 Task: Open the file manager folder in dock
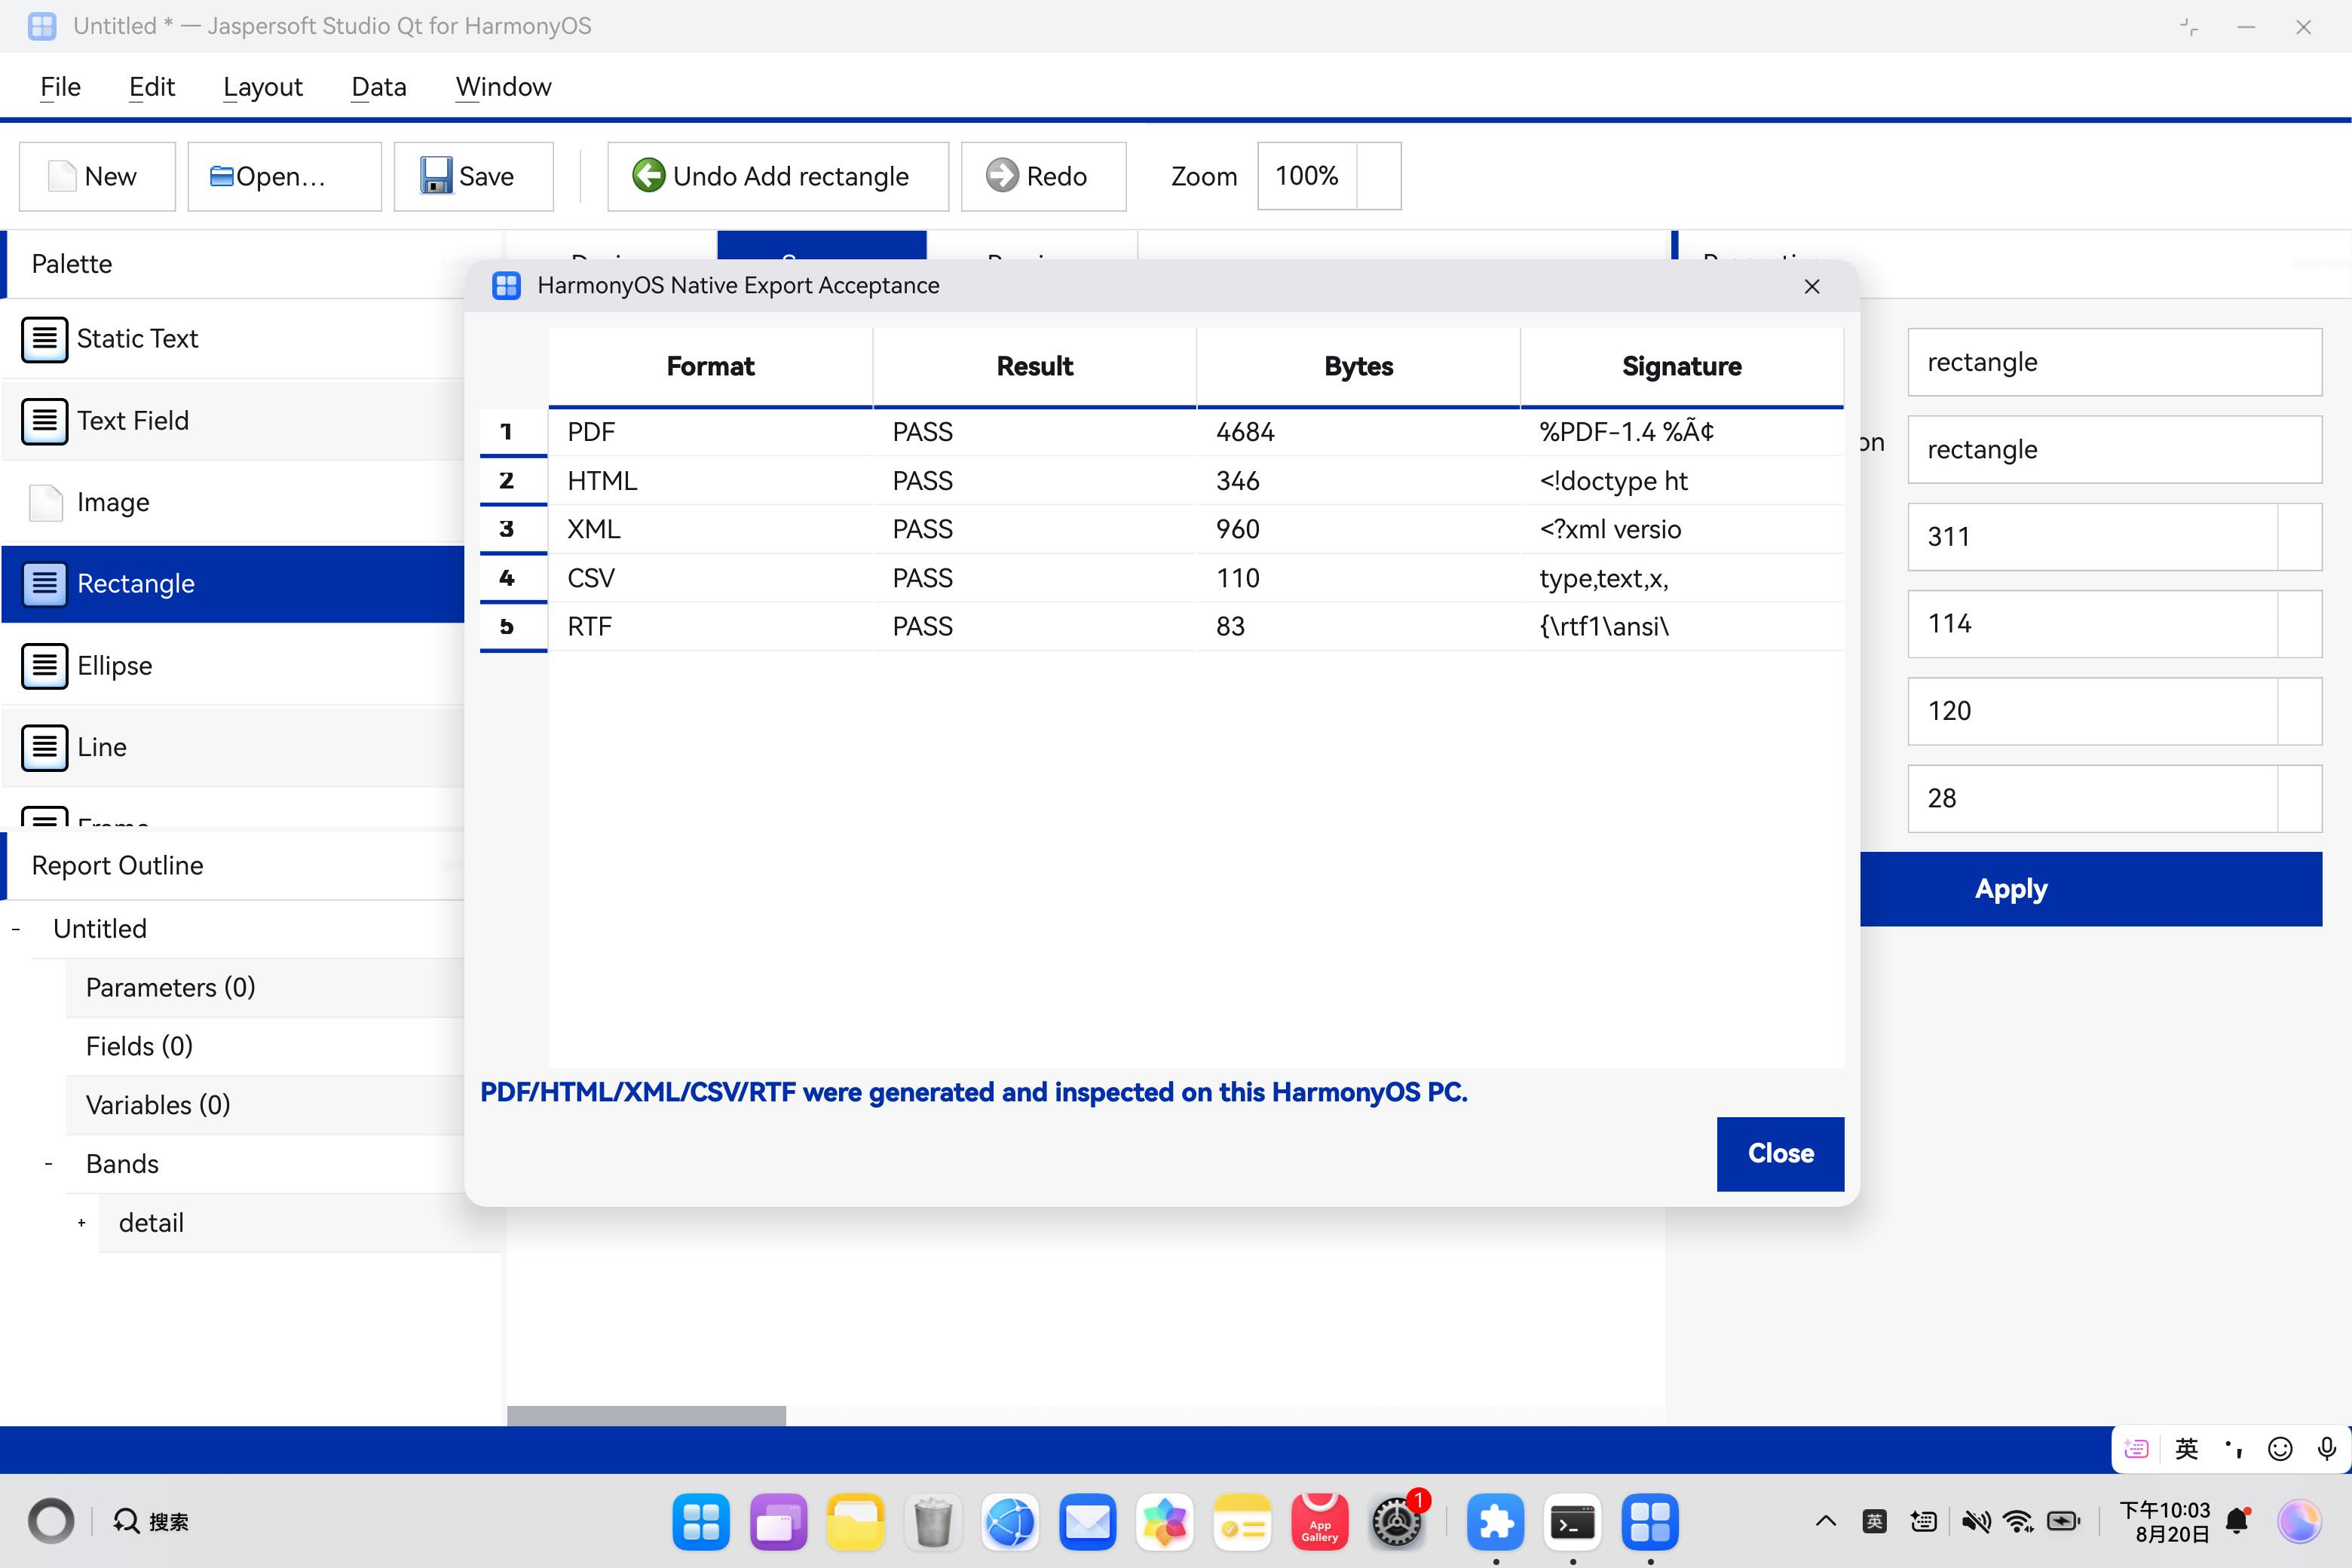[x=855, y=1522]
